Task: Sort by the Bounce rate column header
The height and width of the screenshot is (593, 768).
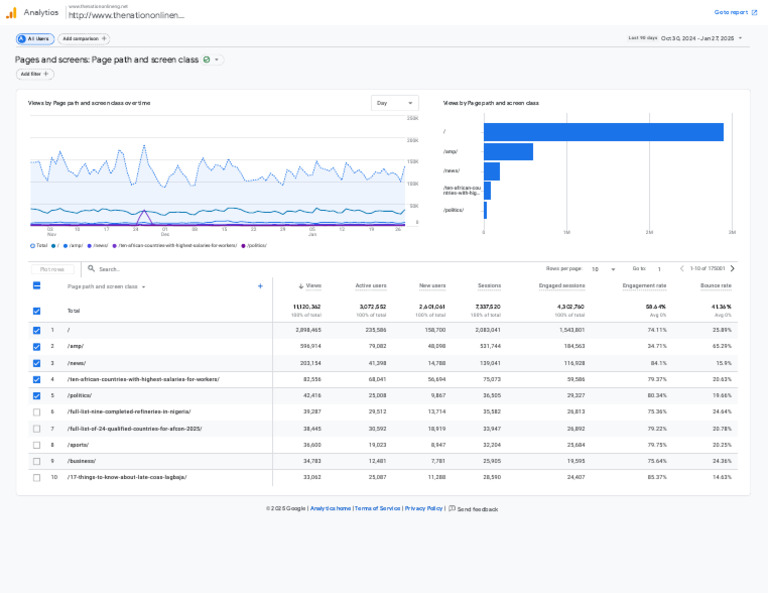Action: tap(716, 285)
